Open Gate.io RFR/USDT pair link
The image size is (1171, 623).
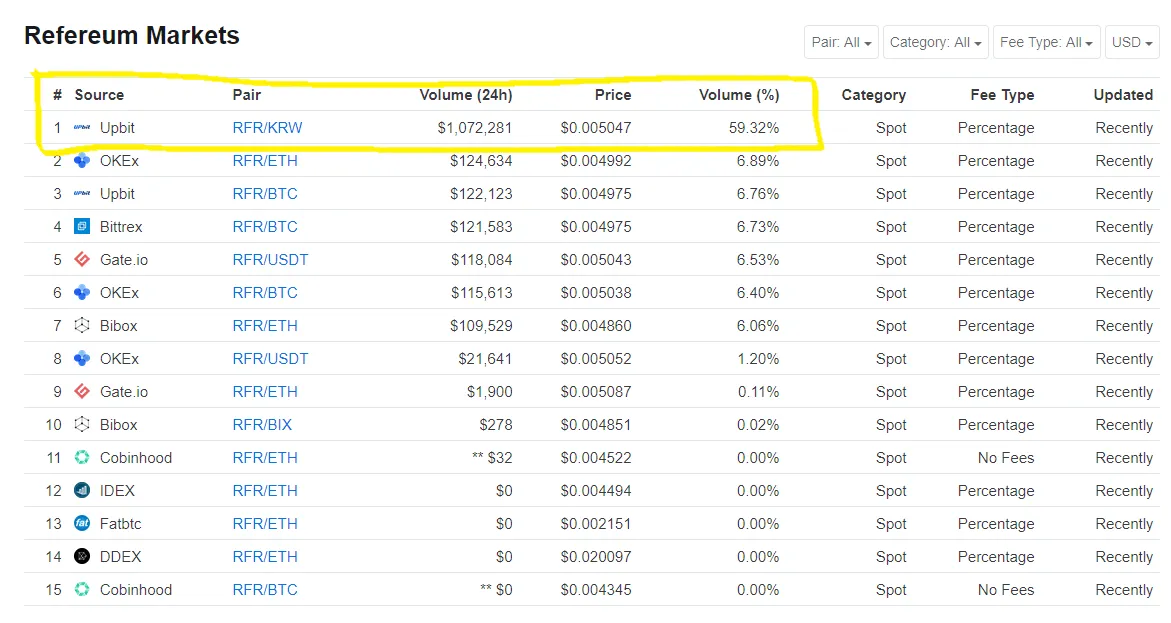point(270,259)
